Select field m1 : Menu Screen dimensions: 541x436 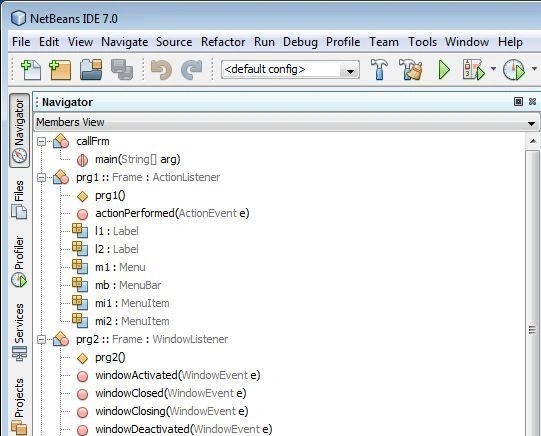click(x=120, y=267)
